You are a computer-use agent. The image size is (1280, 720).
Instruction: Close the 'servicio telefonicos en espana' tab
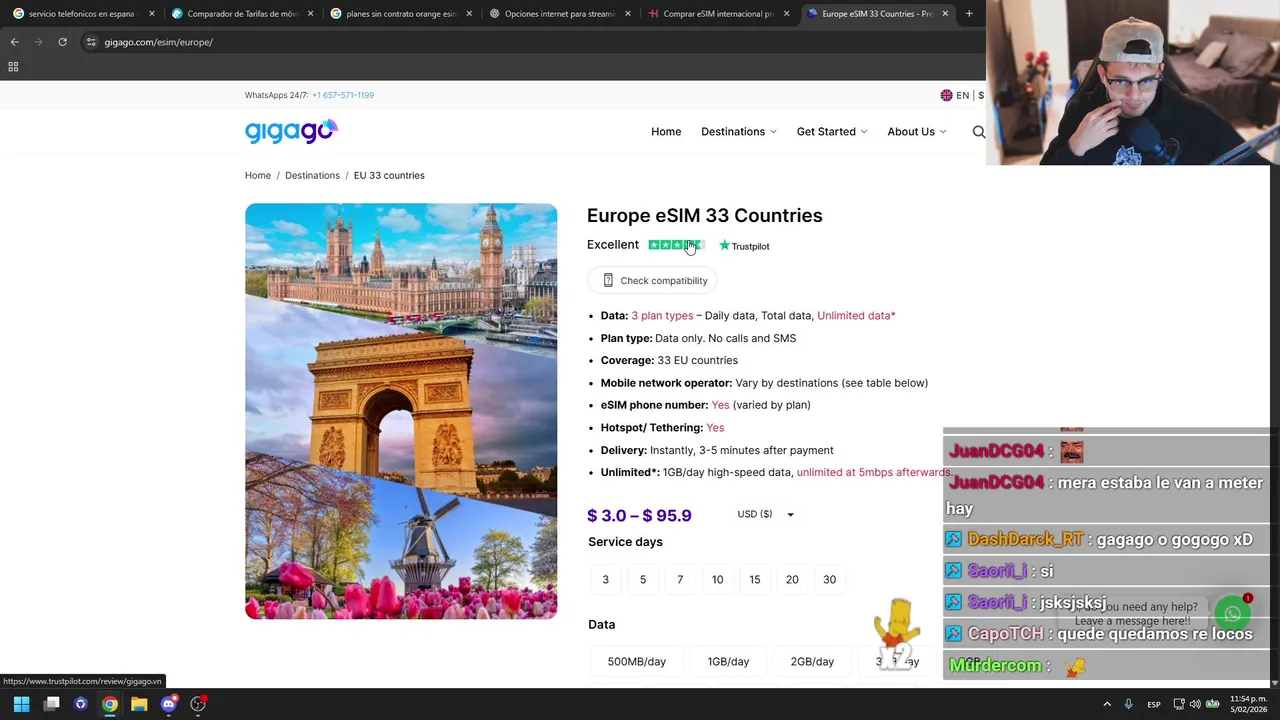coord(152,14)
